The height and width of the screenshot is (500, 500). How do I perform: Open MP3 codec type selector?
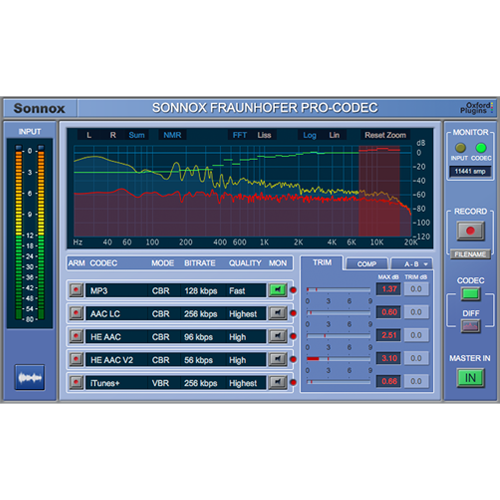116,291
